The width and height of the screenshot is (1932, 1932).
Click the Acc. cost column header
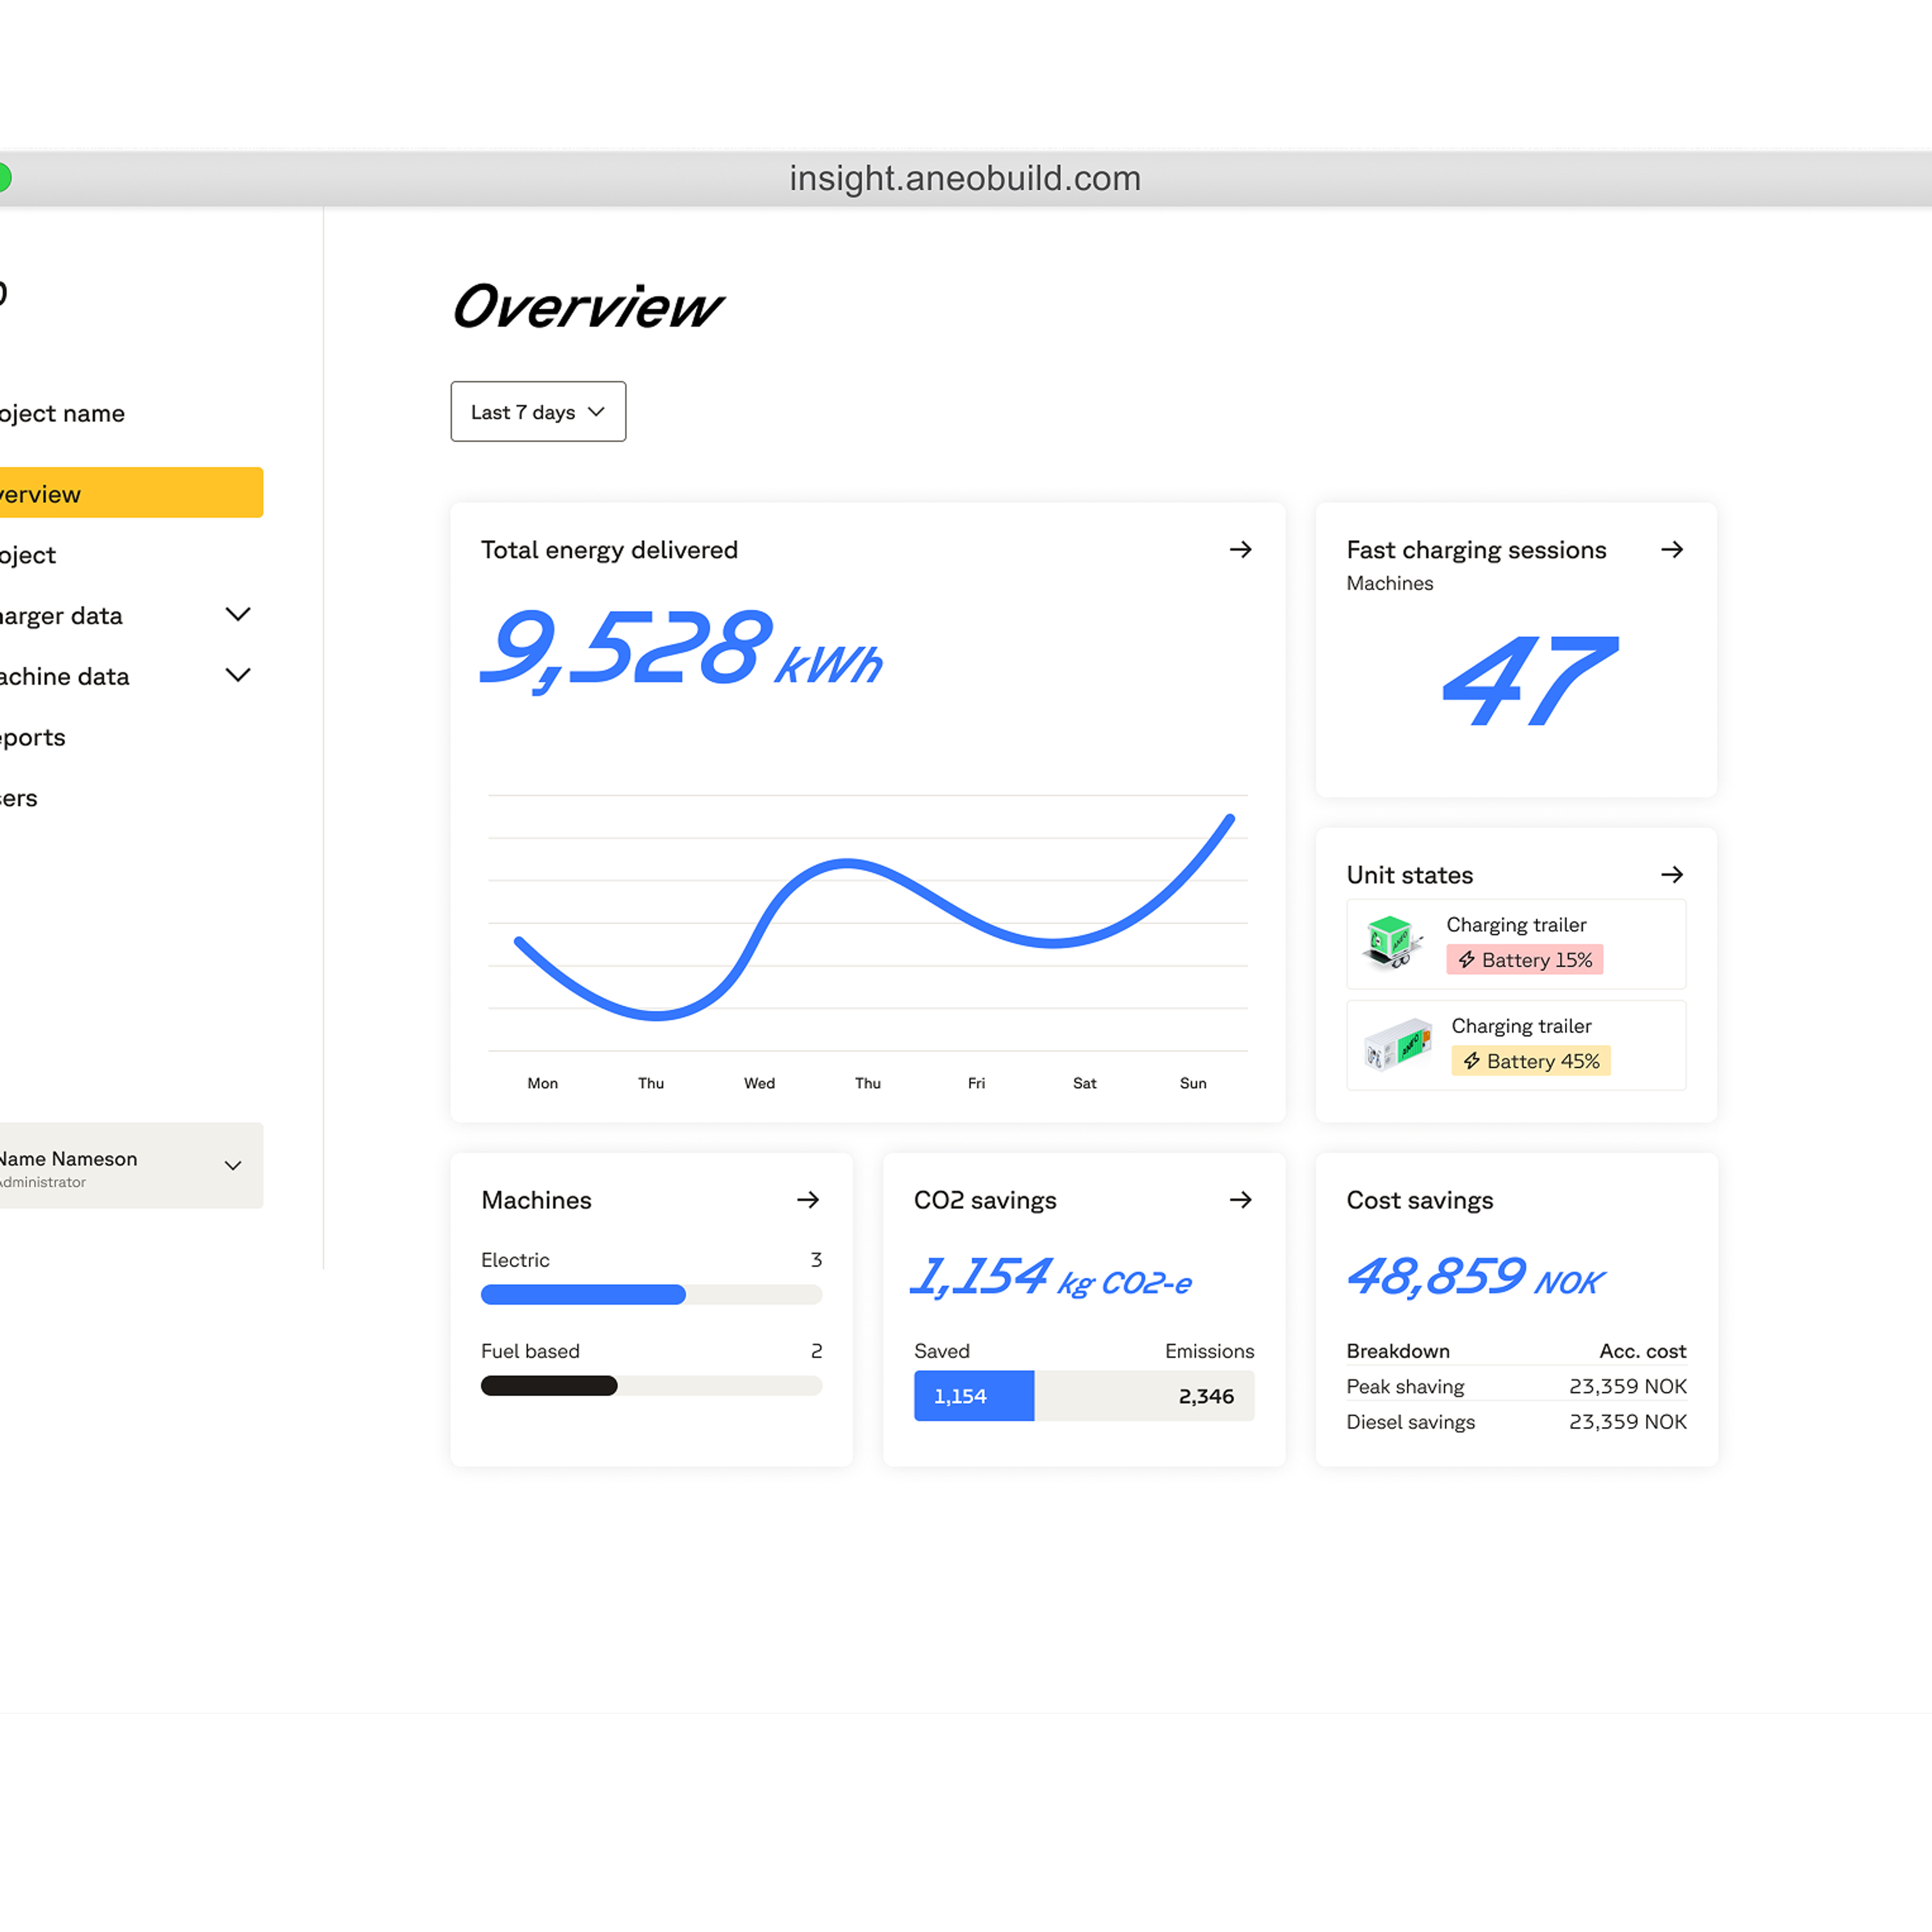coord(1642,1351)
